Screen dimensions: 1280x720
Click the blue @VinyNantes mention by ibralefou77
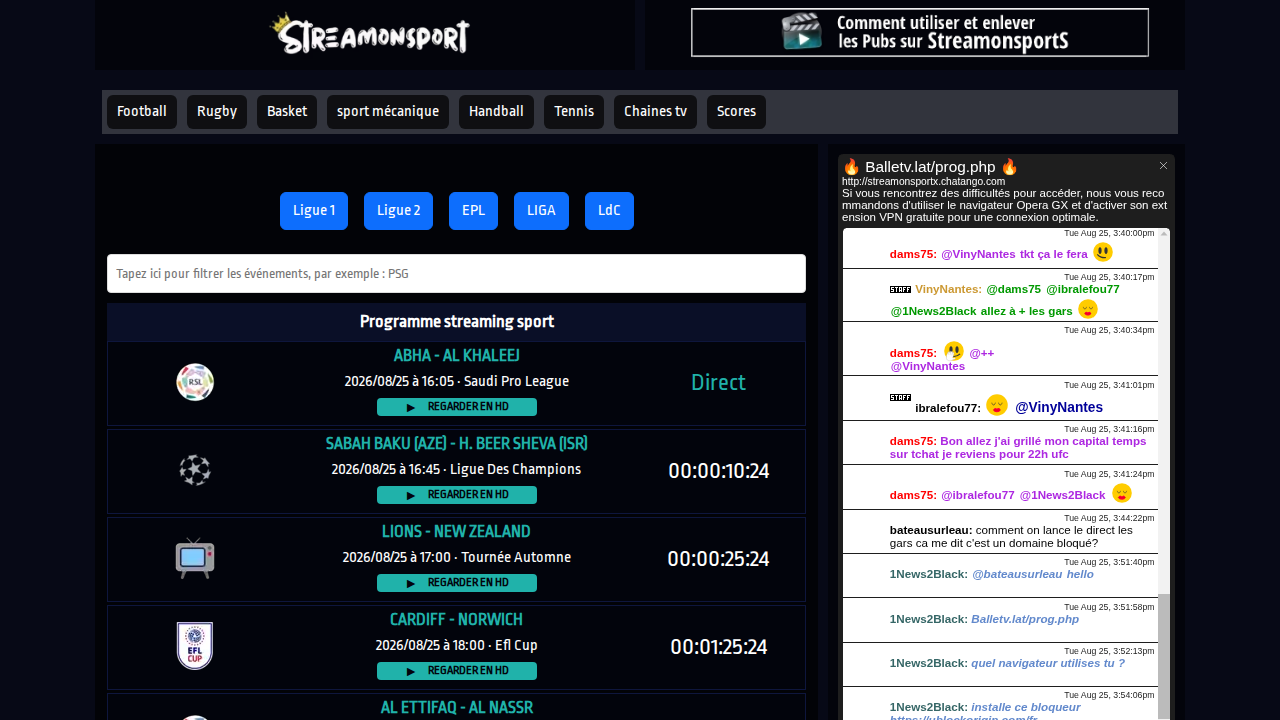tap(1059, 407)
